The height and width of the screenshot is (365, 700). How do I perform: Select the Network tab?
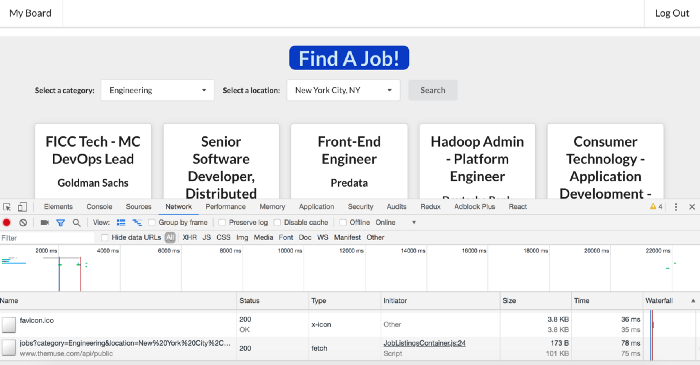coord(179,207)
